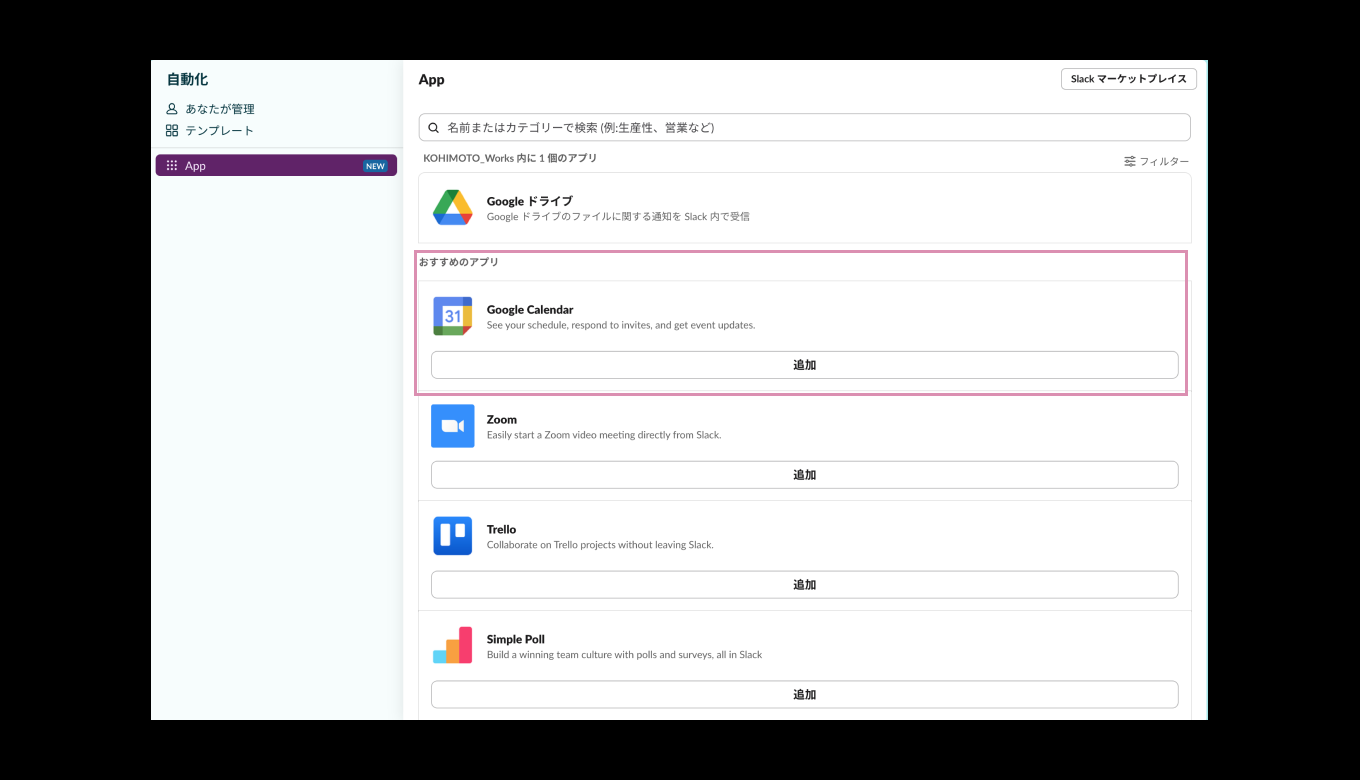Add Google Calendar with its 追加 button
This screenshot has width=1360, height=780.
[804, 365]
